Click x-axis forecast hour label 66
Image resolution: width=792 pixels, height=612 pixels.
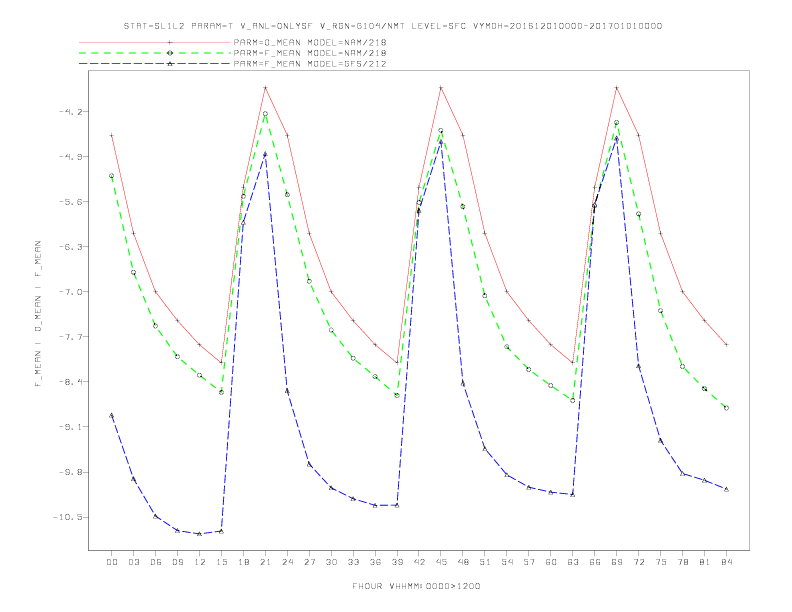click(x=595, y=562)
